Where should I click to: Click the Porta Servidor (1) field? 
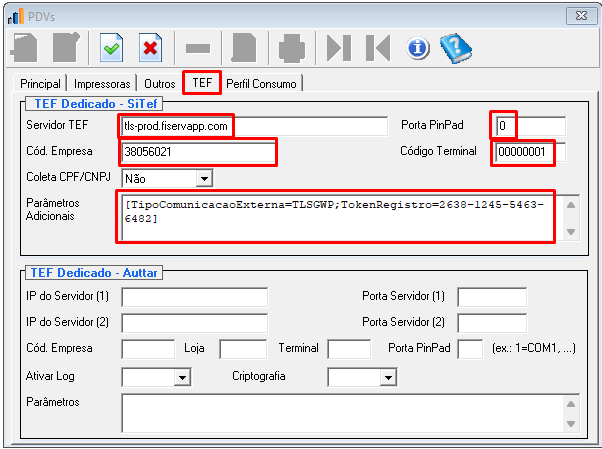point(492,297)
